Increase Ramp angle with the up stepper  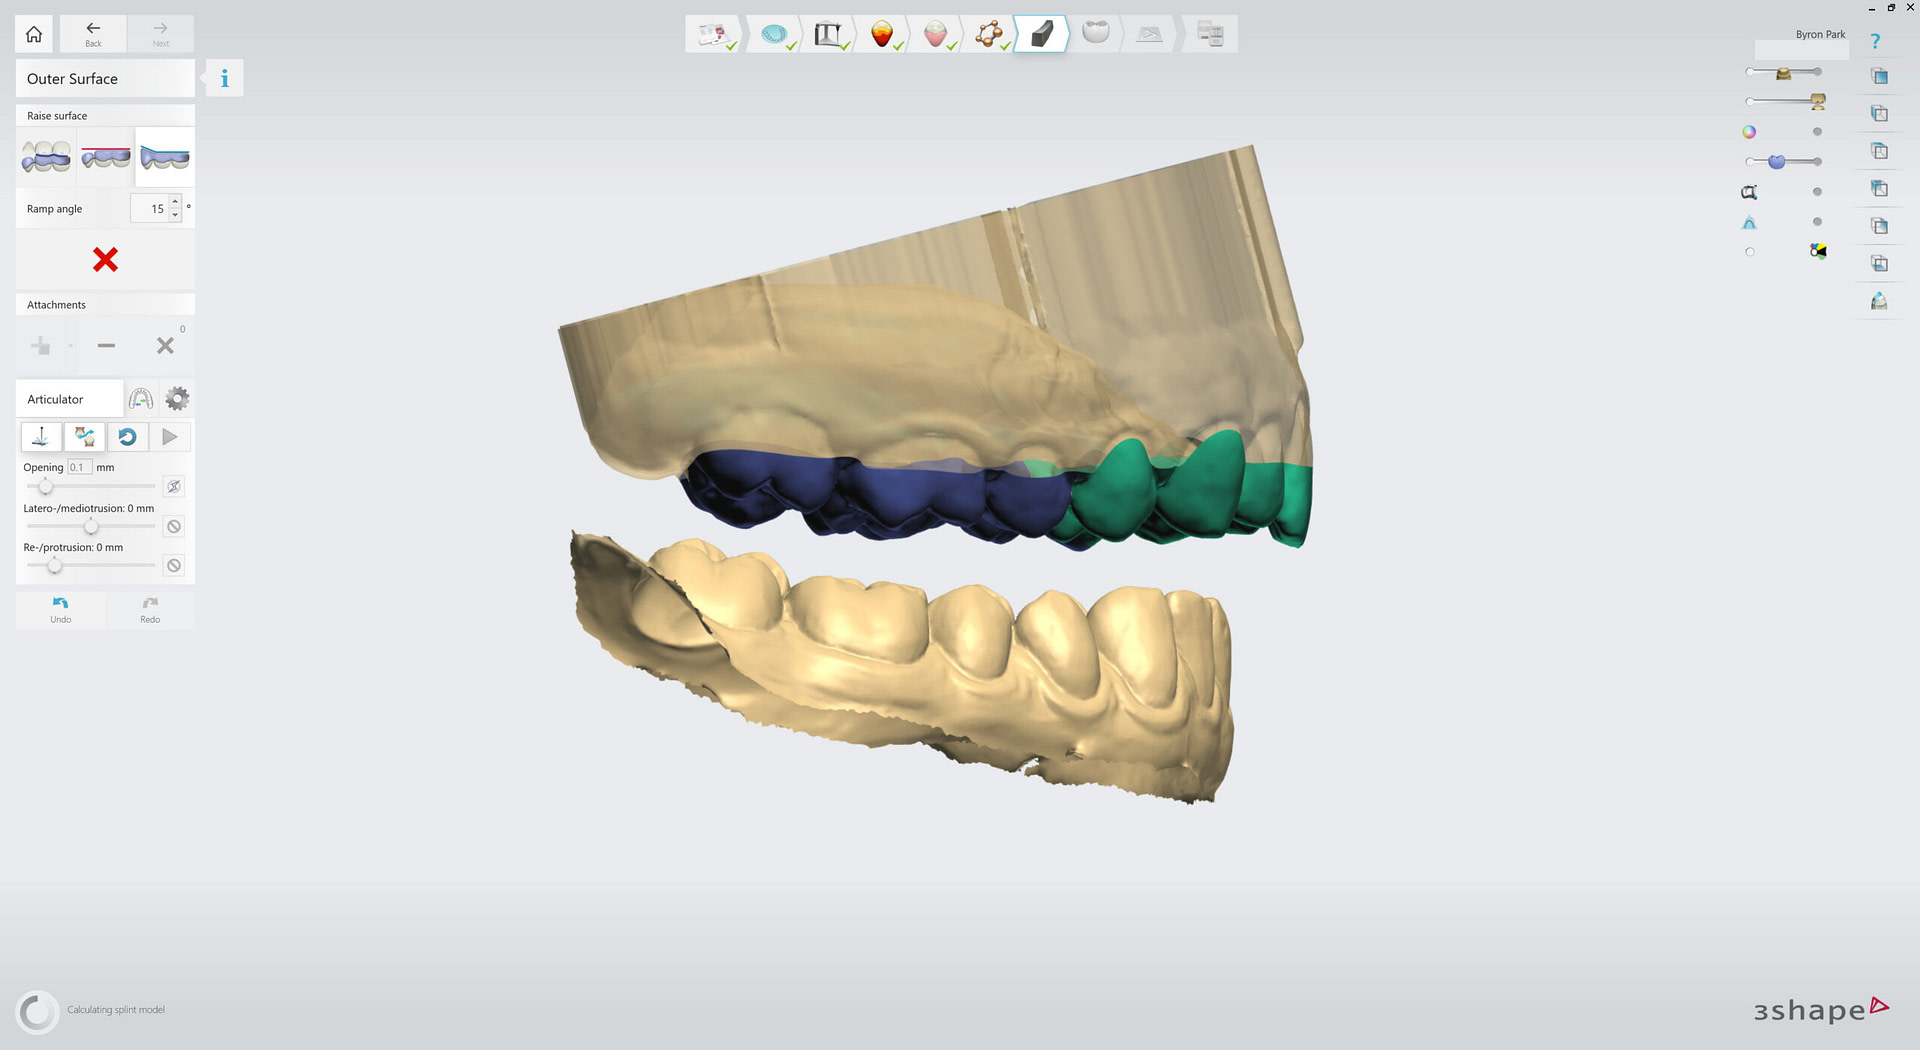tap(176, 202)
